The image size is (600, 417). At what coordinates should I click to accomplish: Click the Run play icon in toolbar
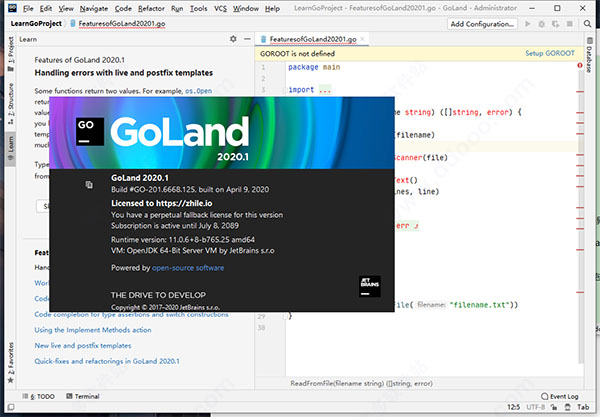528,24
